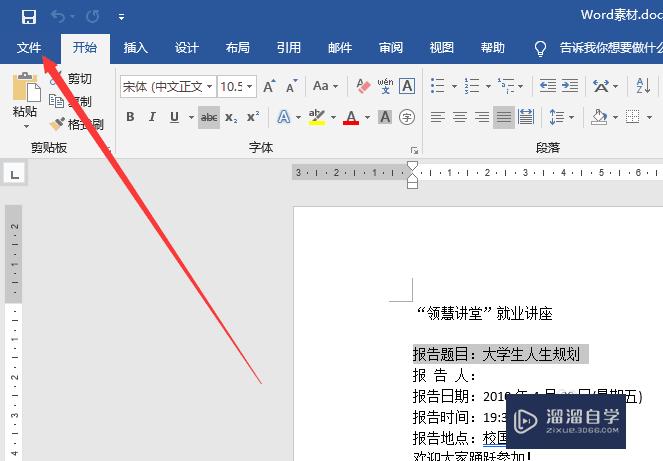Click the borders grid icon

pos(633,117)
